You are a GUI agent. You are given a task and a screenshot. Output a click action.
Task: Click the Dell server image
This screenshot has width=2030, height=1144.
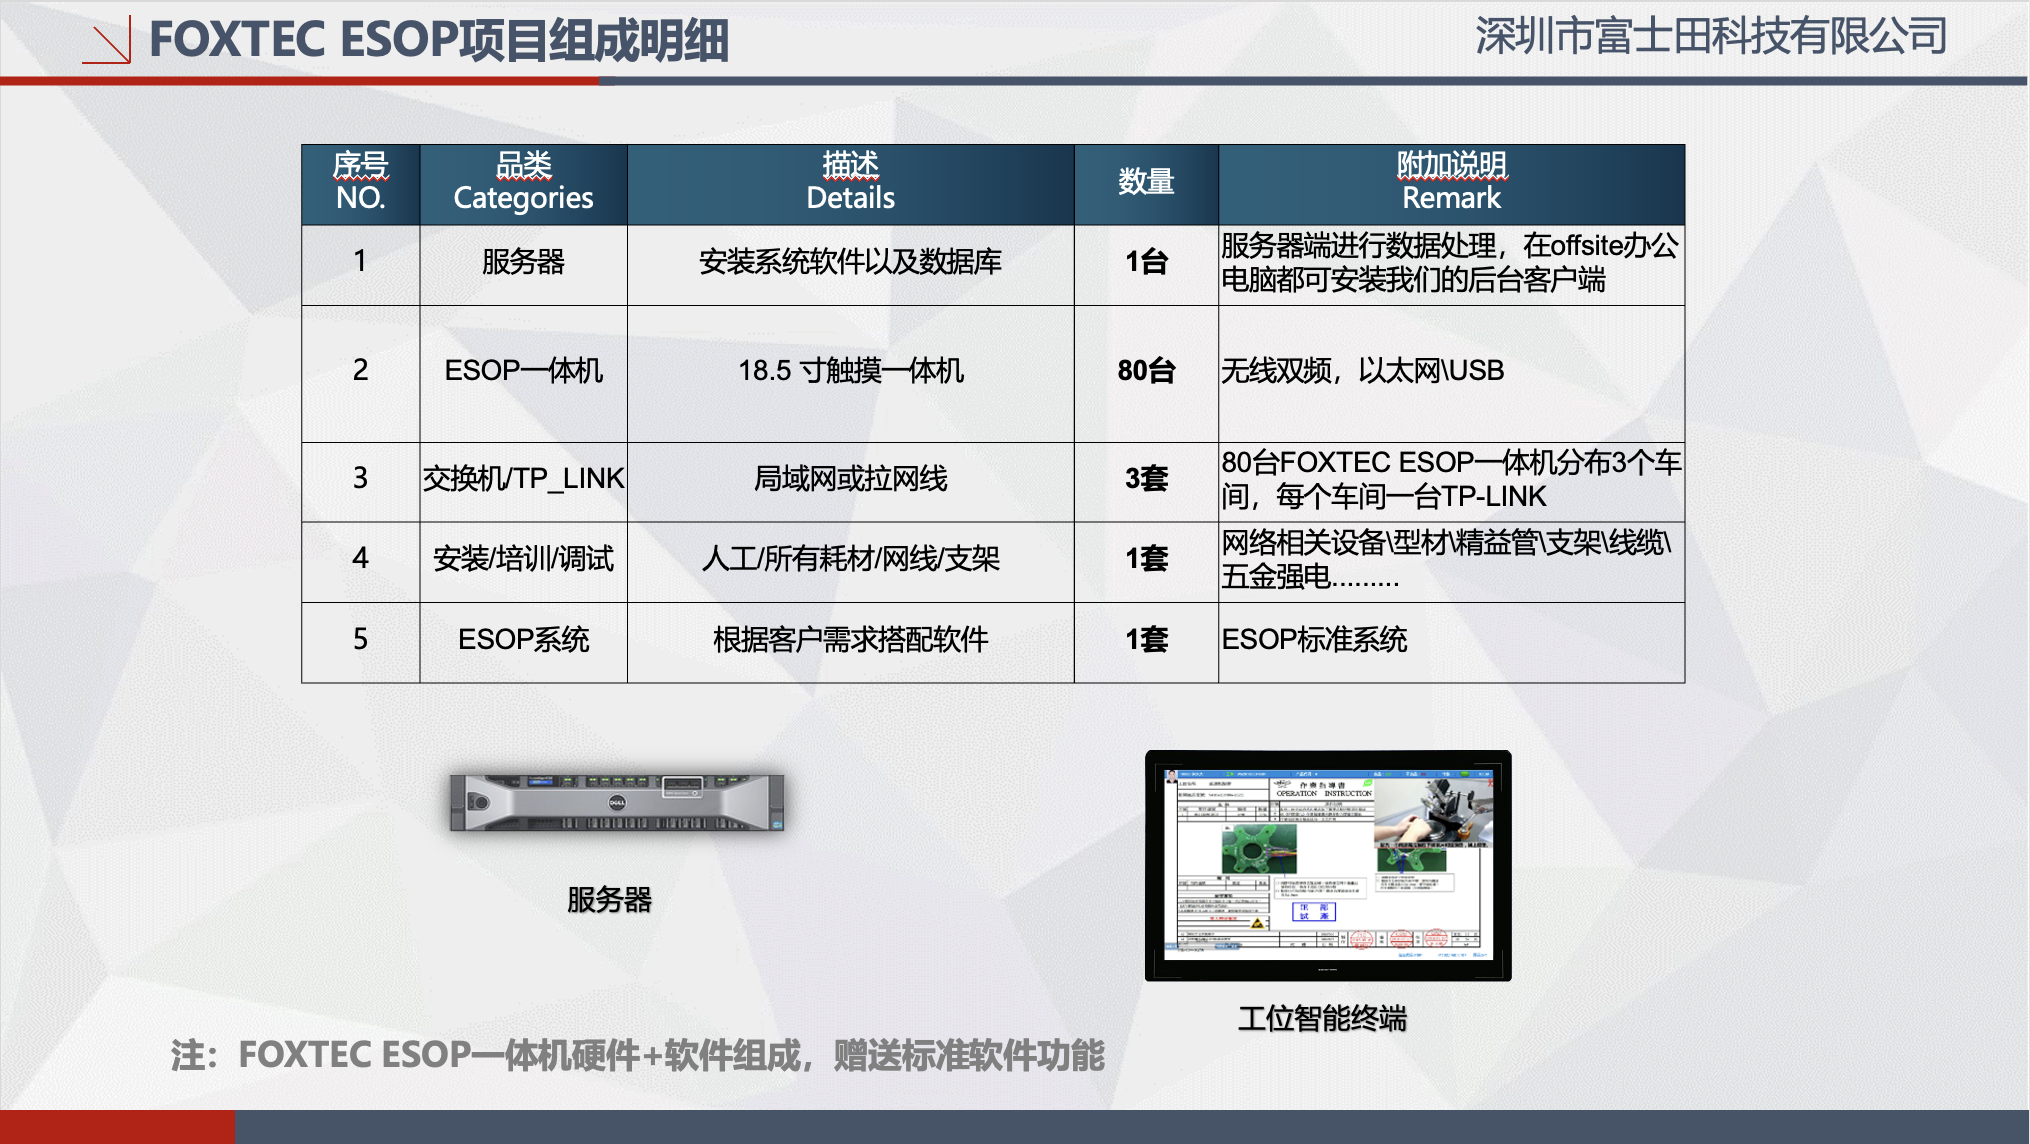pos(616,802)
